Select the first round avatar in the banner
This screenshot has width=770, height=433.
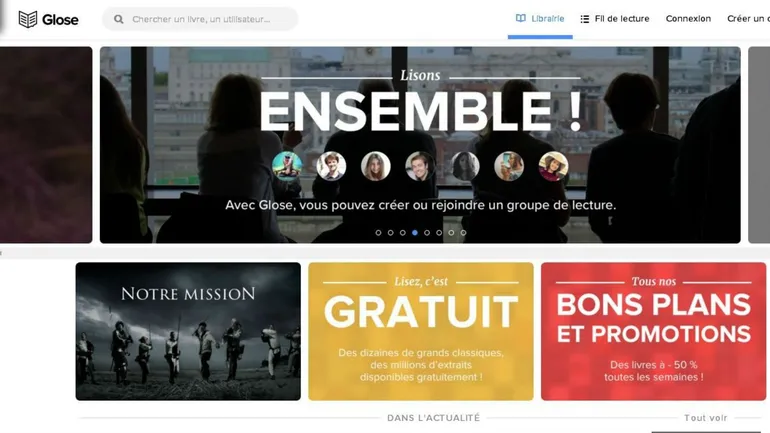287,166
